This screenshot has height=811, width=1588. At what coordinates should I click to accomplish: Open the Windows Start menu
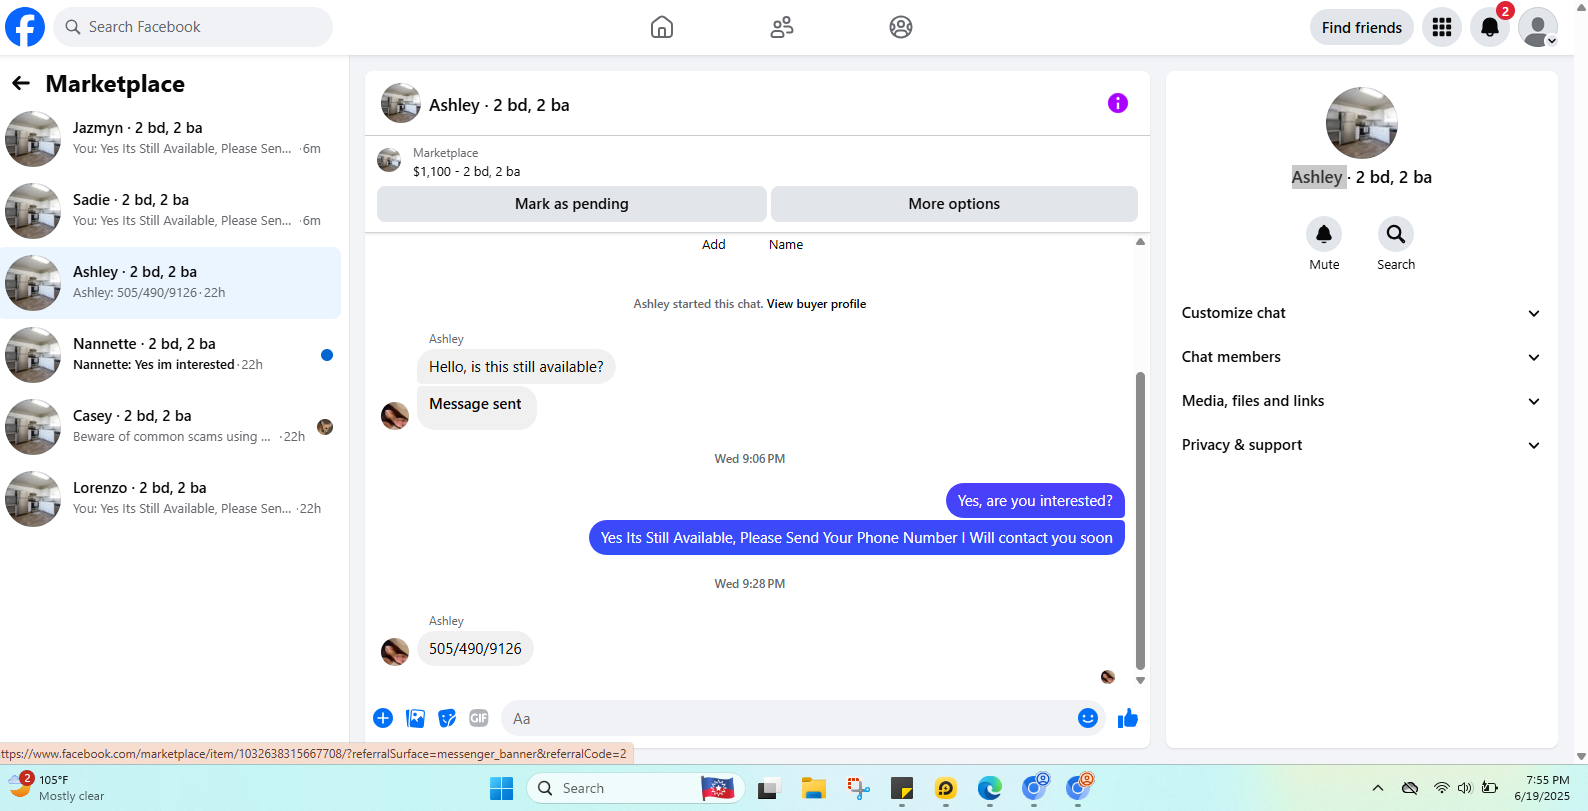point(501,788)
